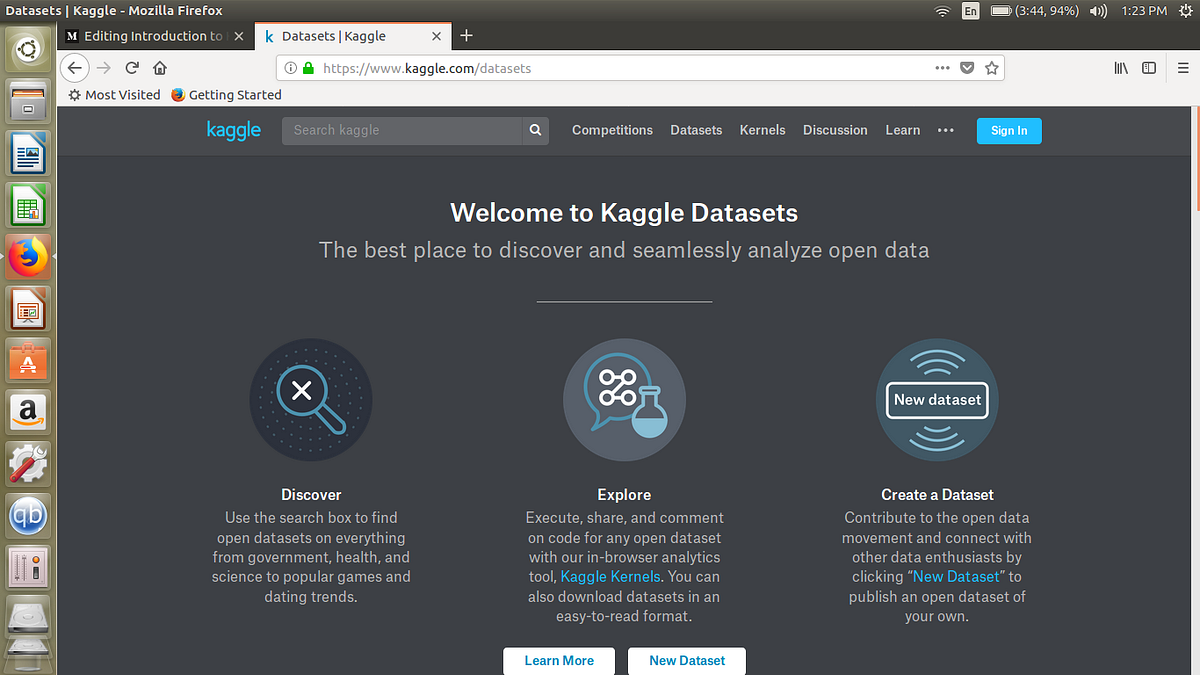The image size is (1200, 675).
Task: Click the search magnifier icon in Kaggle's search bar
Action: (535, 130)
